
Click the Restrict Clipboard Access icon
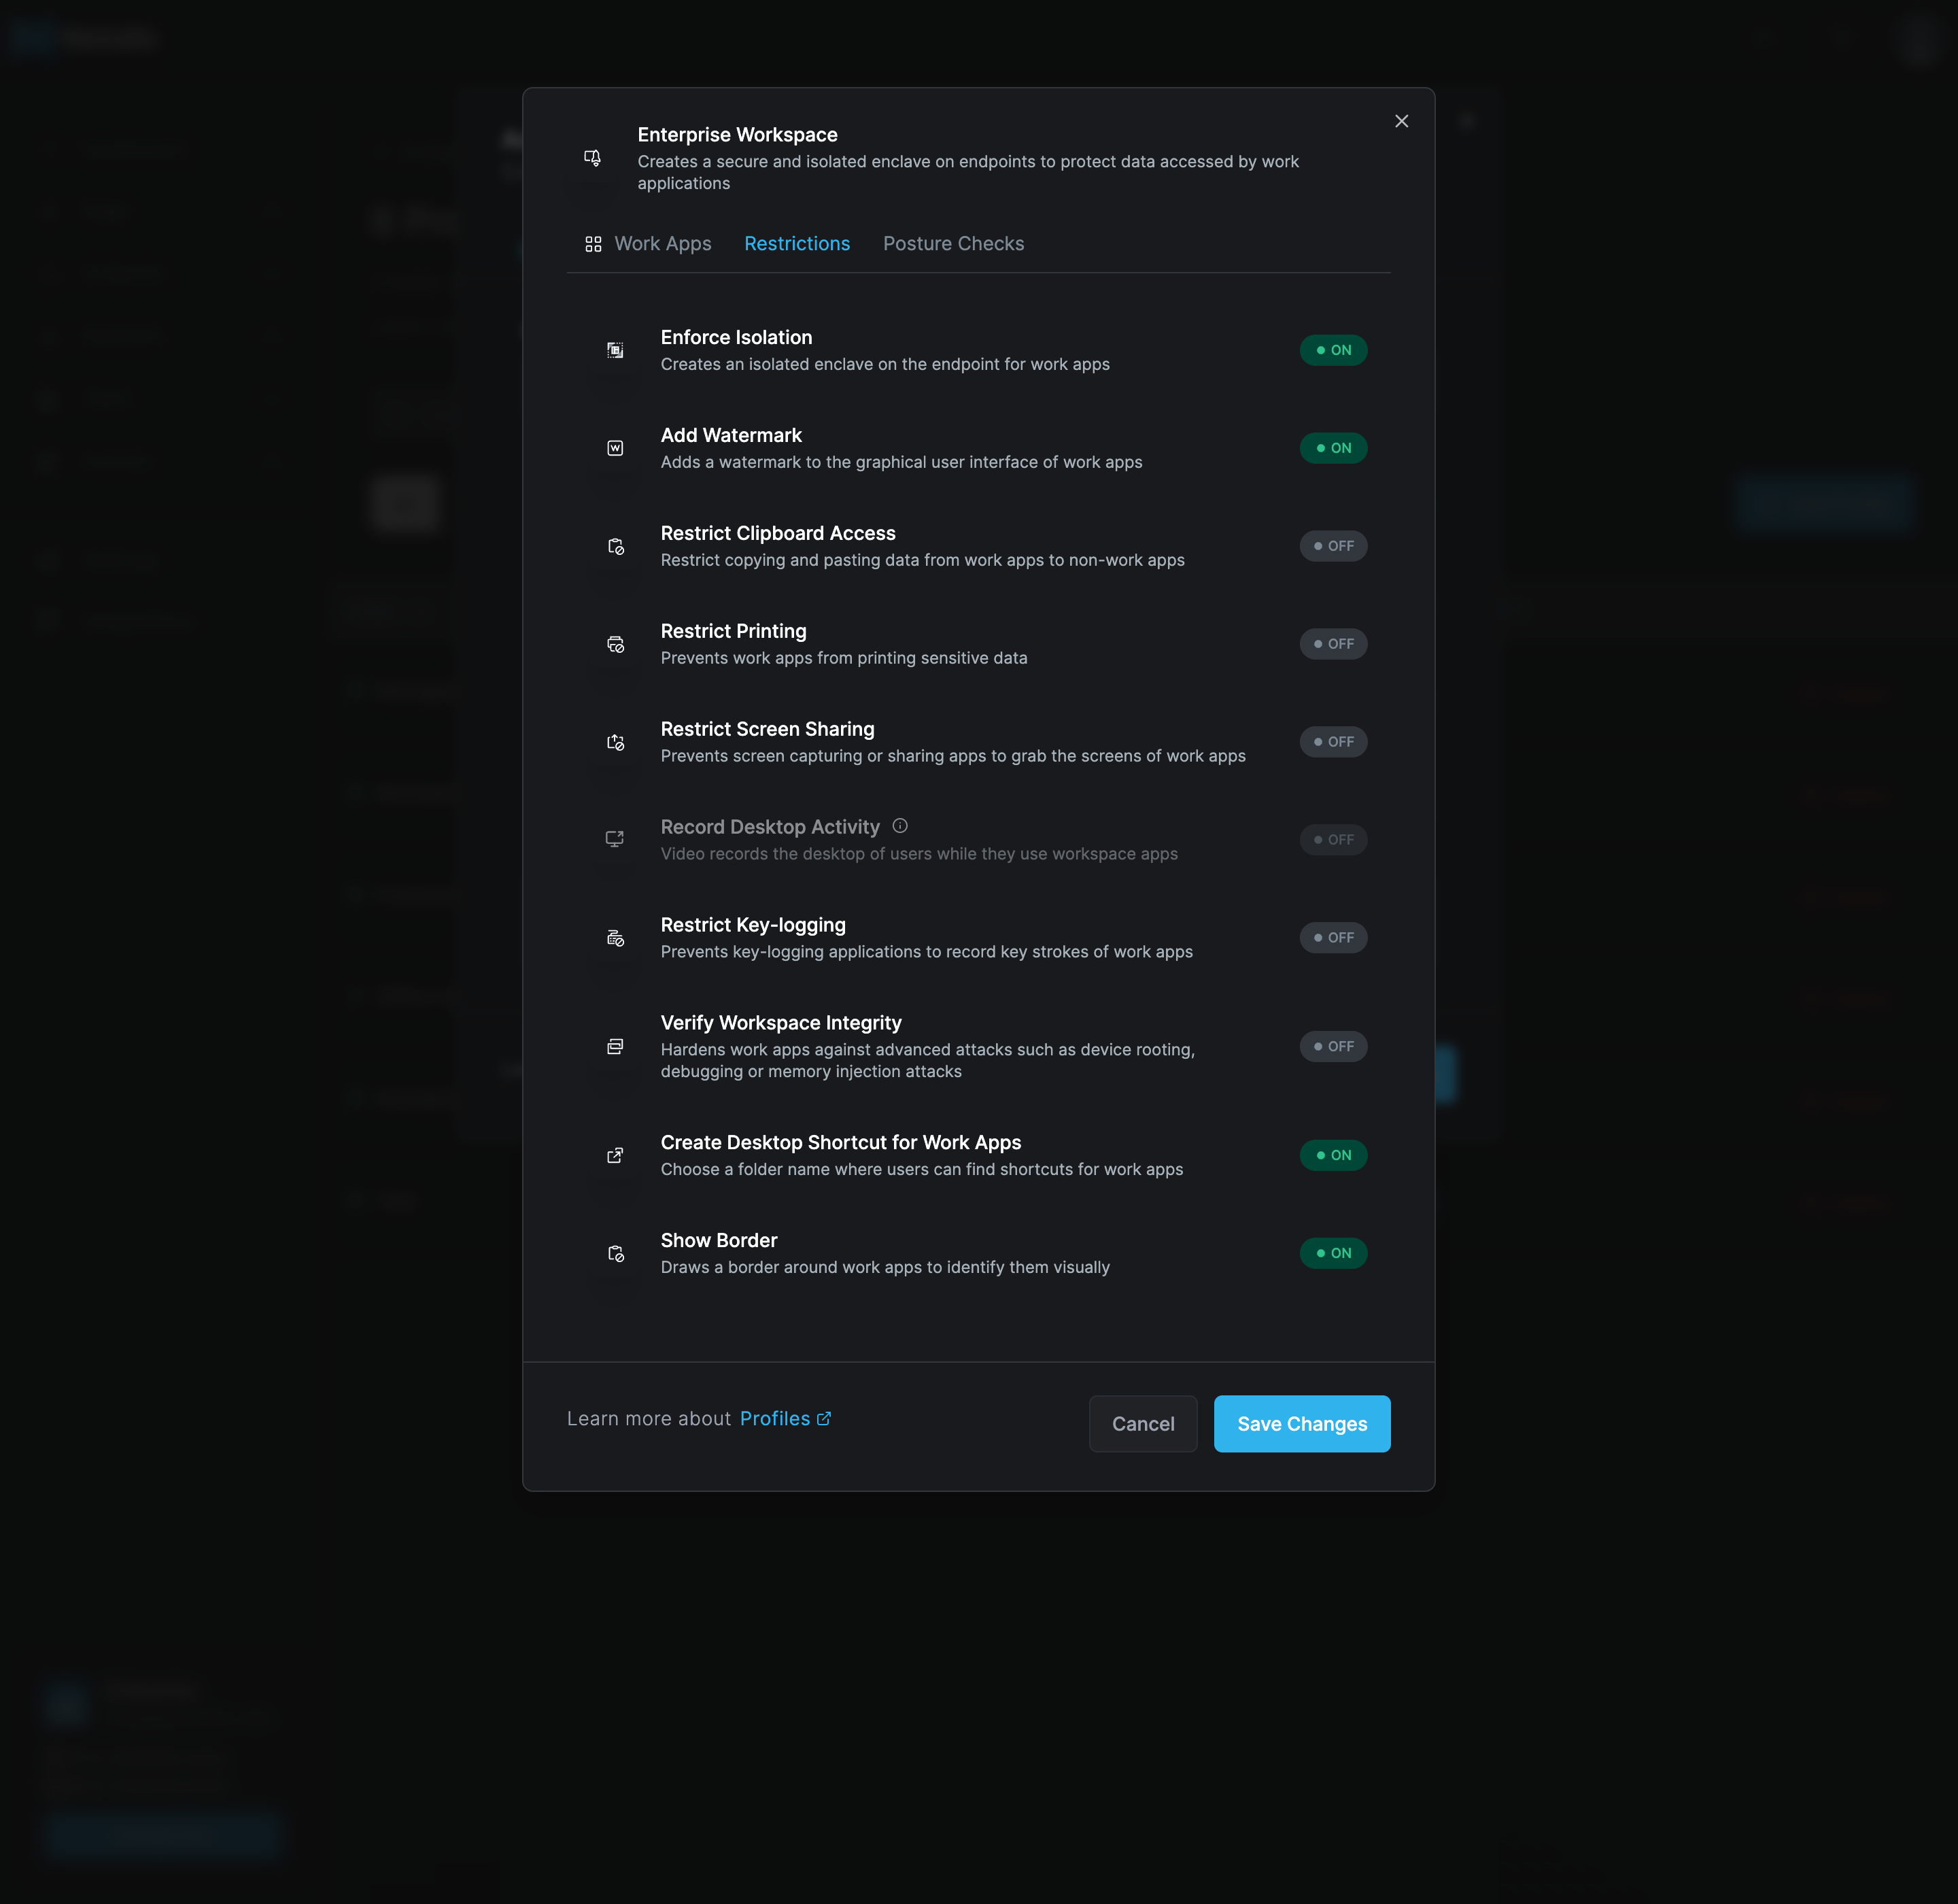615,546
